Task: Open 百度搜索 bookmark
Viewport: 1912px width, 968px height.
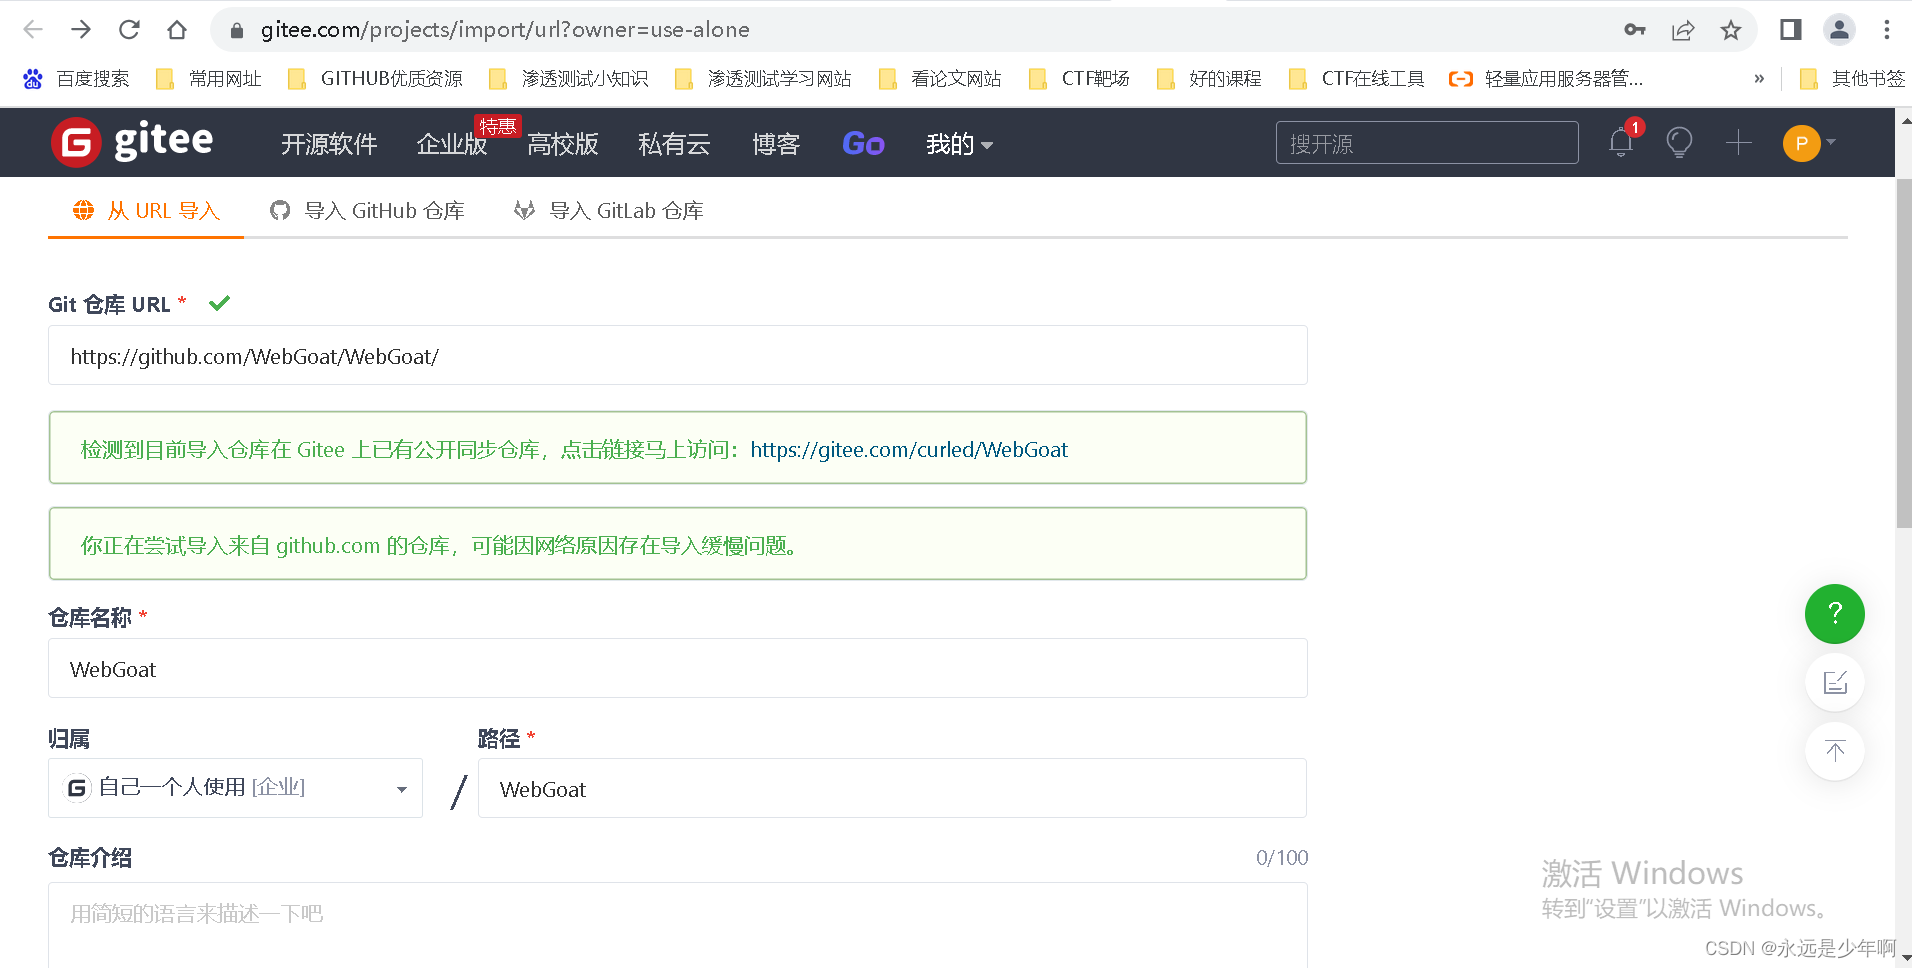Action: point(77,79)
